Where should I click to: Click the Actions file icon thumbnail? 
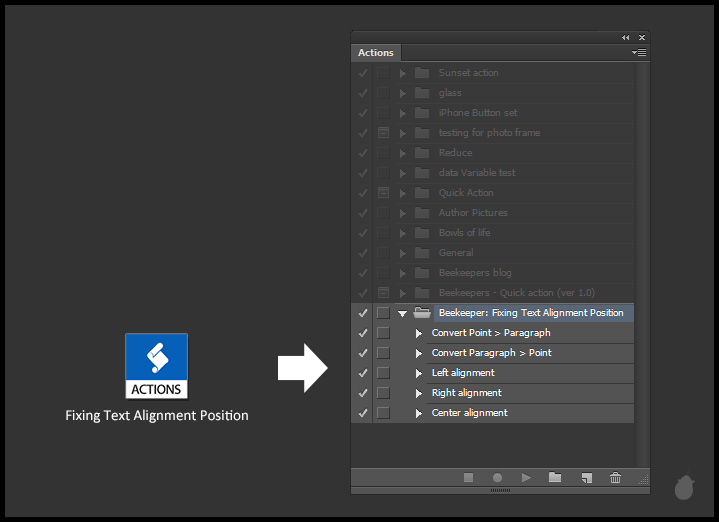click(156, 366)
